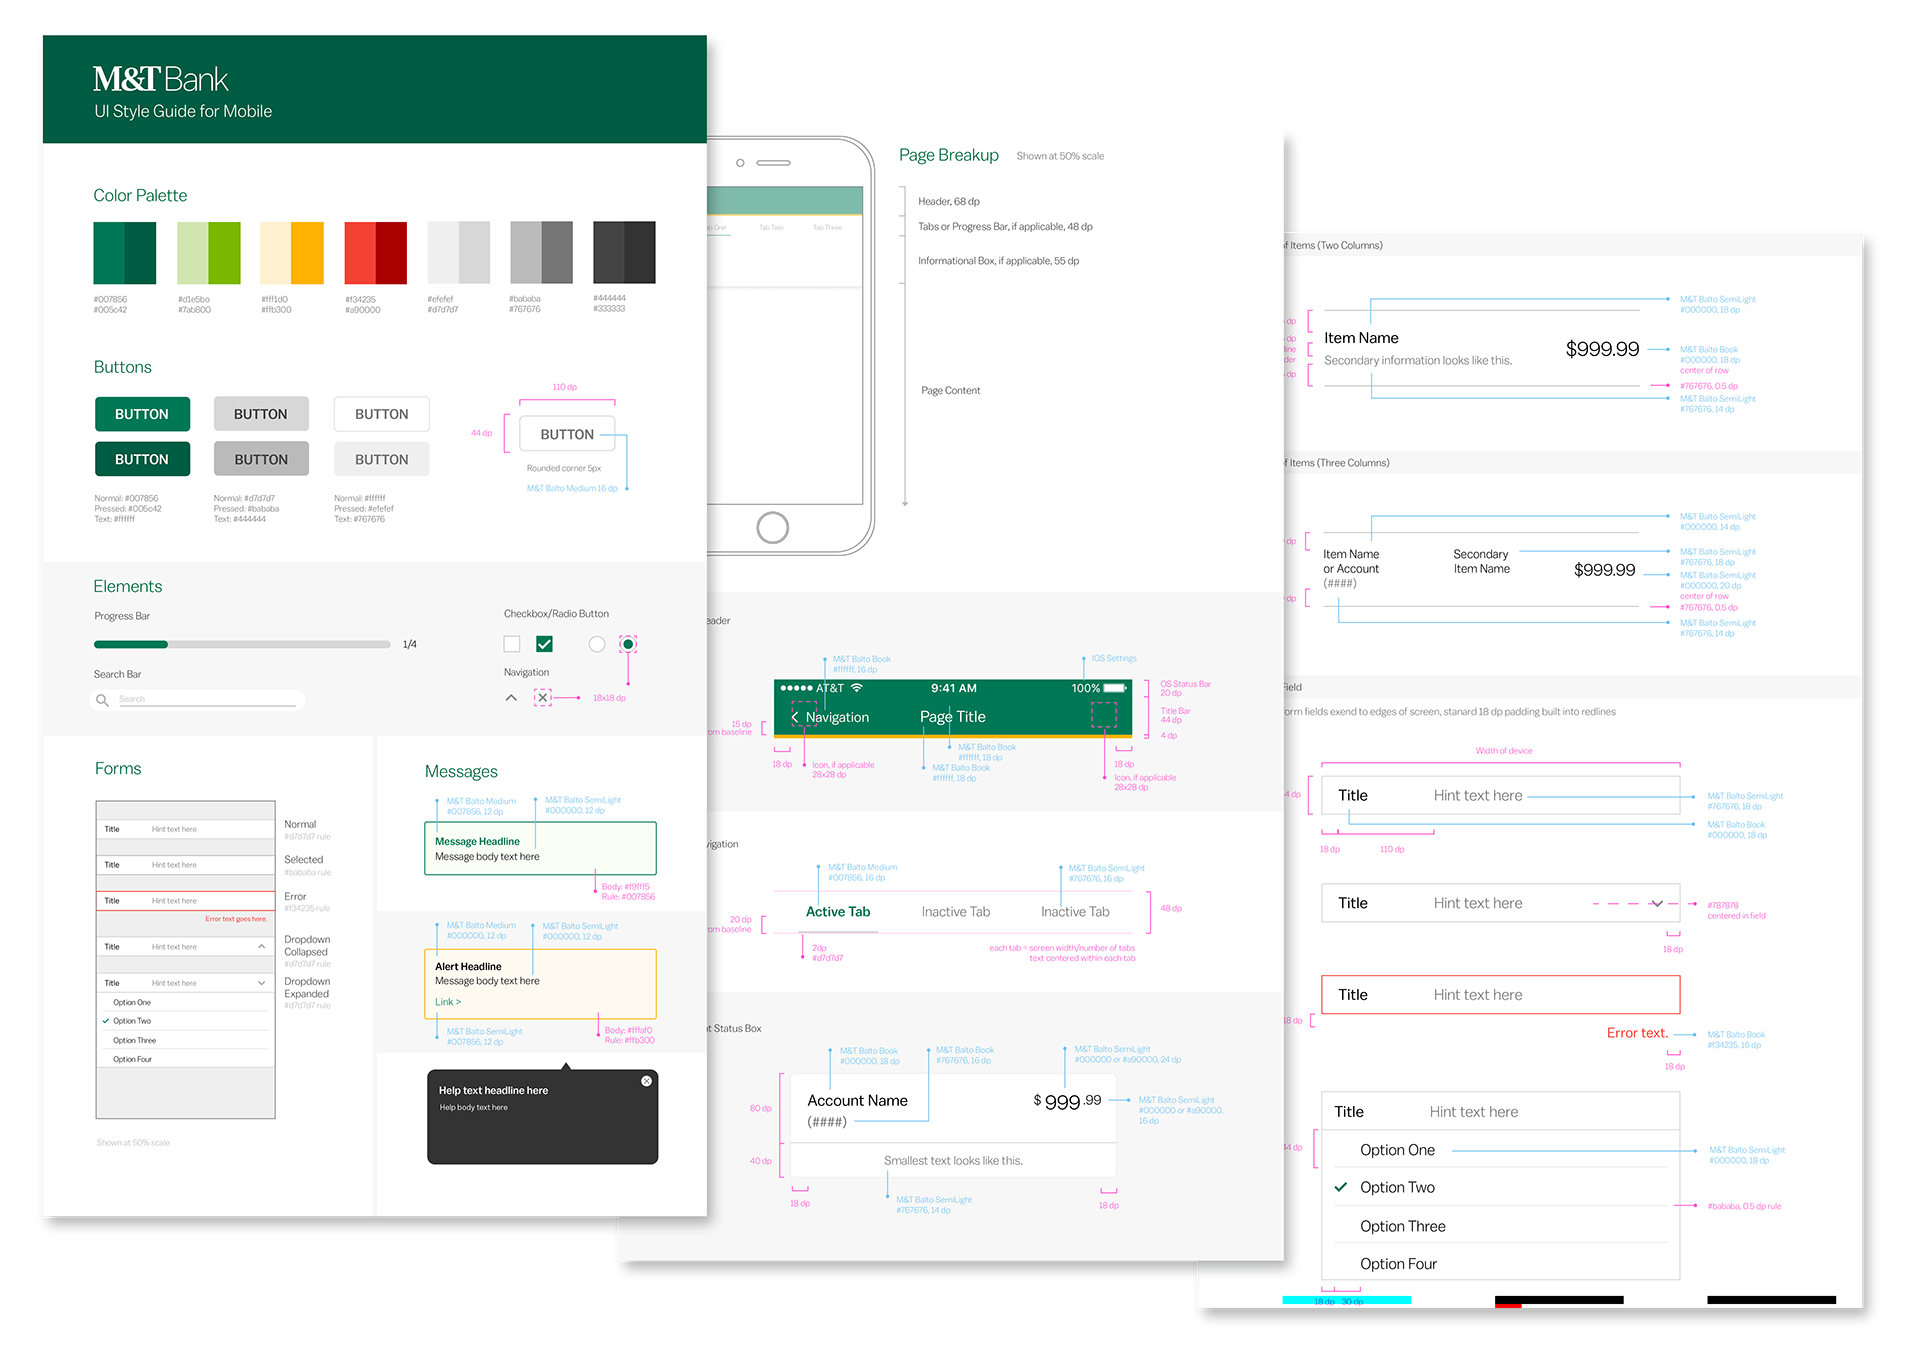Viewport: 1920px width, 1359px height.
Task: Click the top green BUTTON
Action: click(x=142, y=414)
